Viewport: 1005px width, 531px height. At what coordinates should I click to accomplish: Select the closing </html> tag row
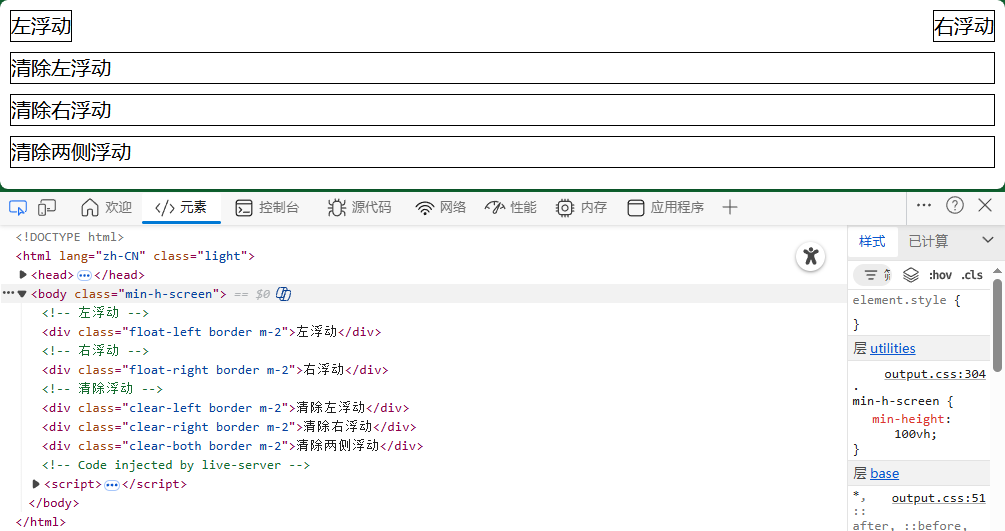pos(40,521)
